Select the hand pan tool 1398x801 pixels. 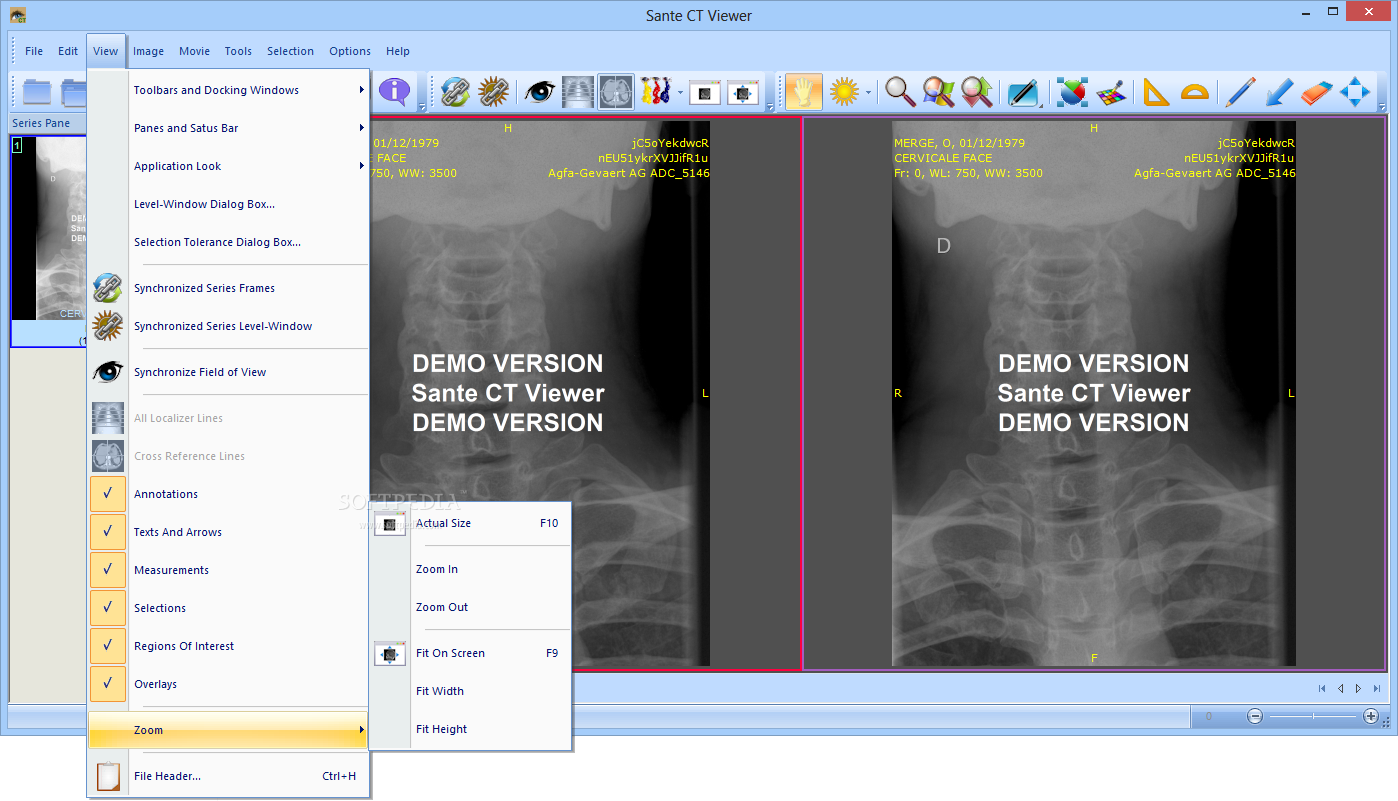804,92
